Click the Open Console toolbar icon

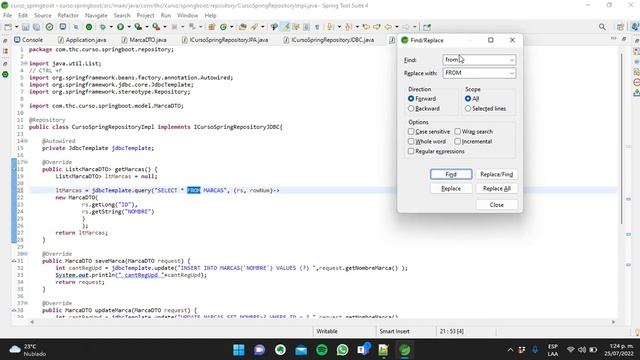coord(62,27)
